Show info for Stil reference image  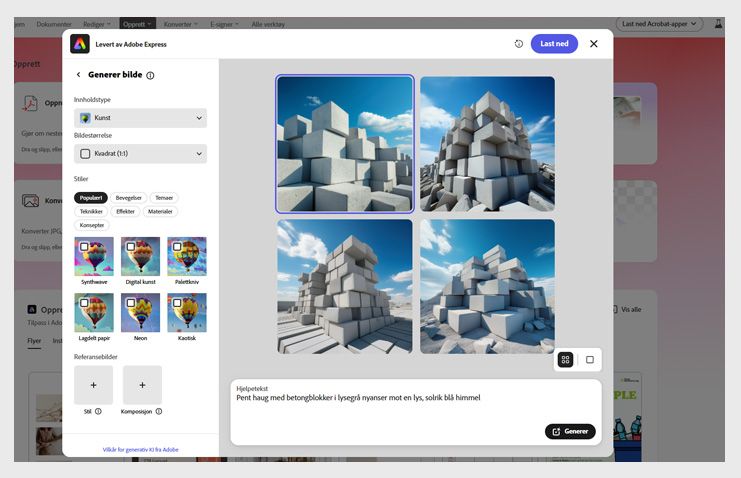98,411
